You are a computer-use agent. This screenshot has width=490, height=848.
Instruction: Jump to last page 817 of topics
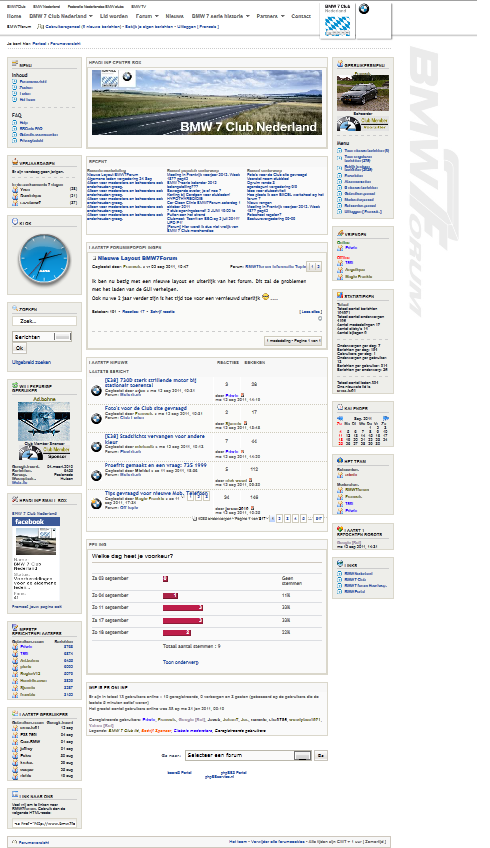[319, 519]
